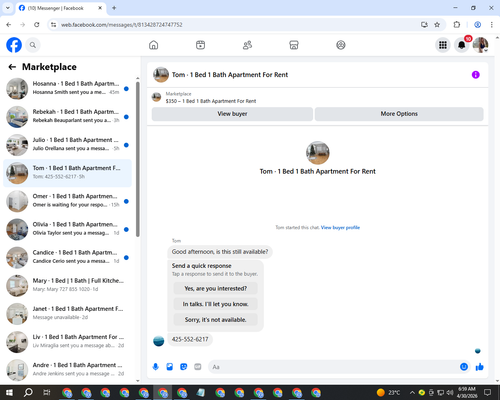500x400 pixels.
Task: Open the Chrome three-dot menu
Action: tap(492, 25)
